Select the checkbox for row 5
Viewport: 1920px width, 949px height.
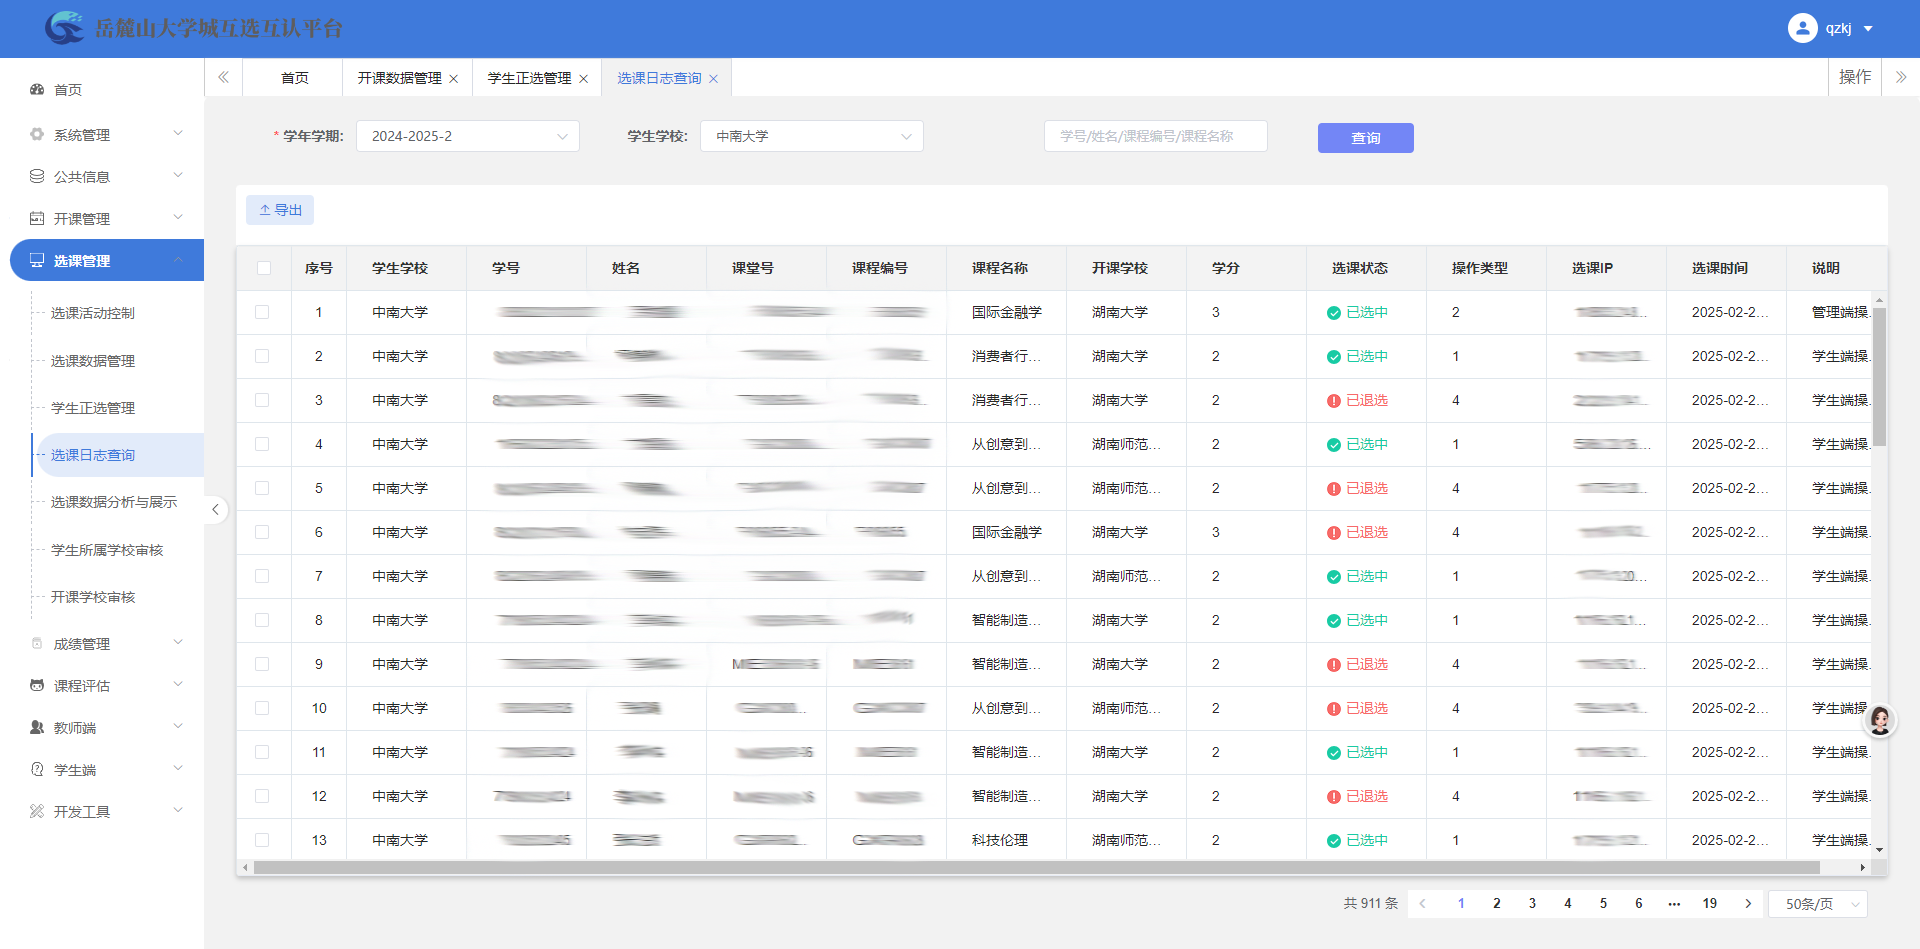[262, 488]
